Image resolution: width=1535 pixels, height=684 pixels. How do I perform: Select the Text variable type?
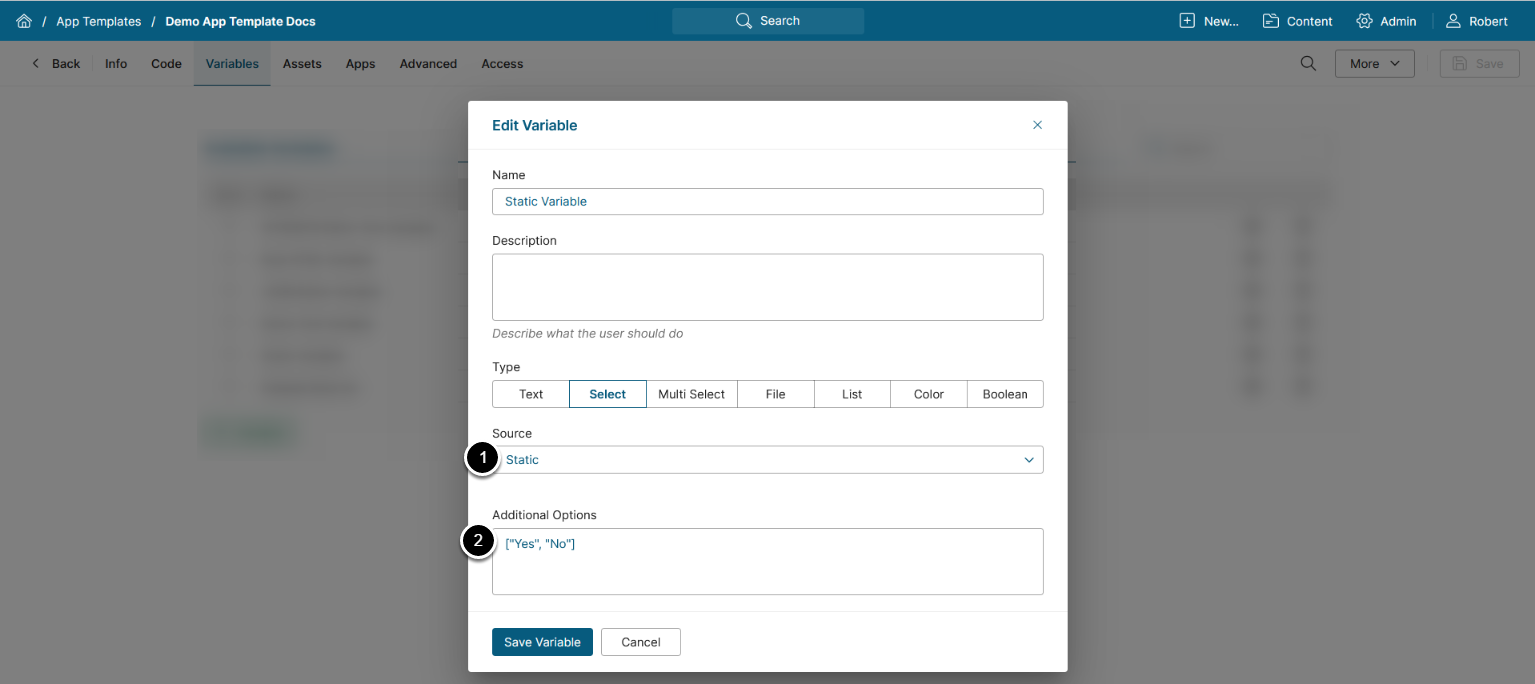pyautogui.click(x=531, y=394)
